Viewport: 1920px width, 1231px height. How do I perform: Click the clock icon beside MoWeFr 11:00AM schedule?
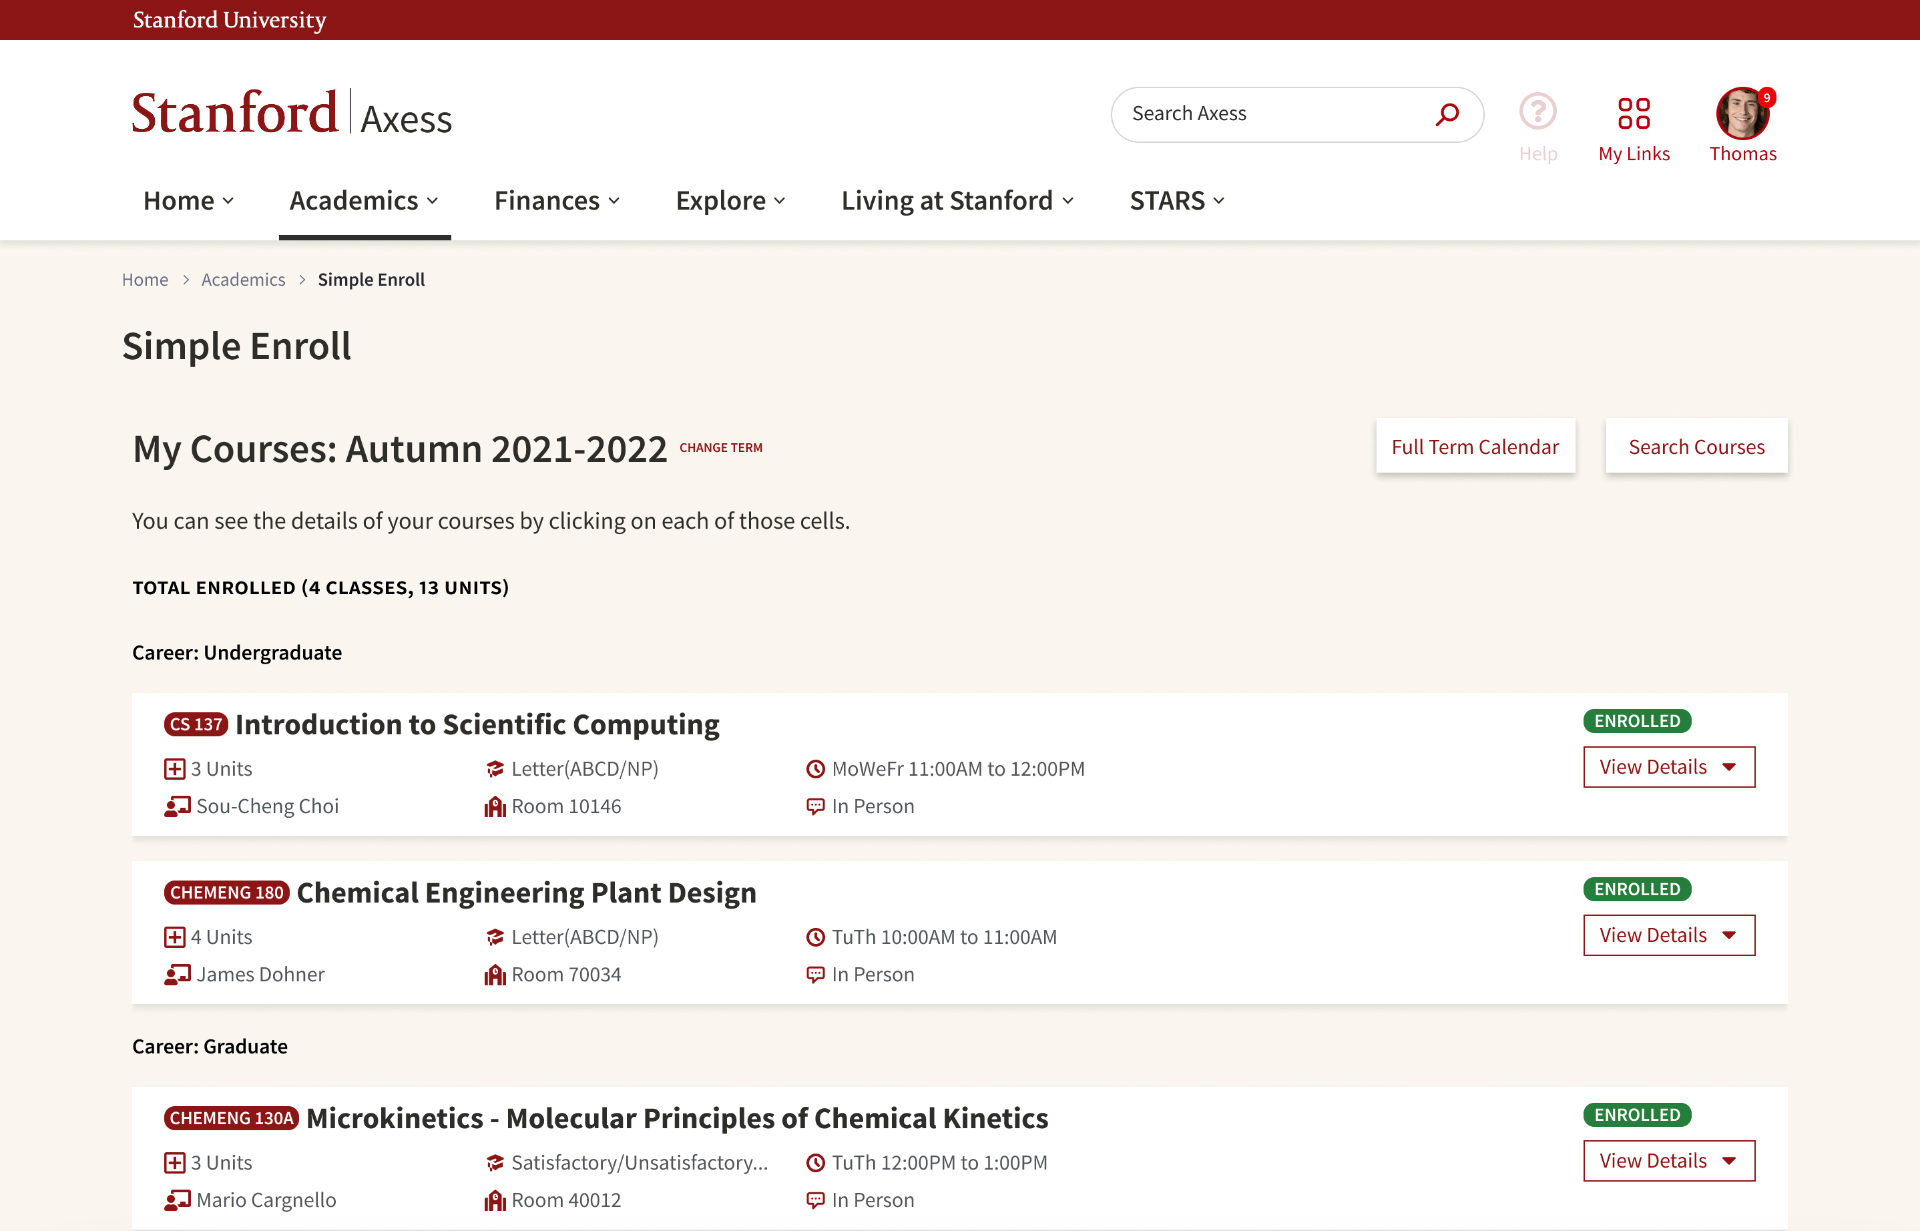pyautogui.click(x=816, y=769)
